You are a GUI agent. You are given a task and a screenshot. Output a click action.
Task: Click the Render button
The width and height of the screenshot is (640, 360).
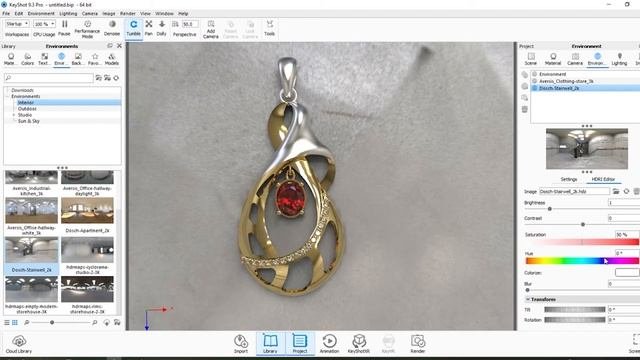418,344
